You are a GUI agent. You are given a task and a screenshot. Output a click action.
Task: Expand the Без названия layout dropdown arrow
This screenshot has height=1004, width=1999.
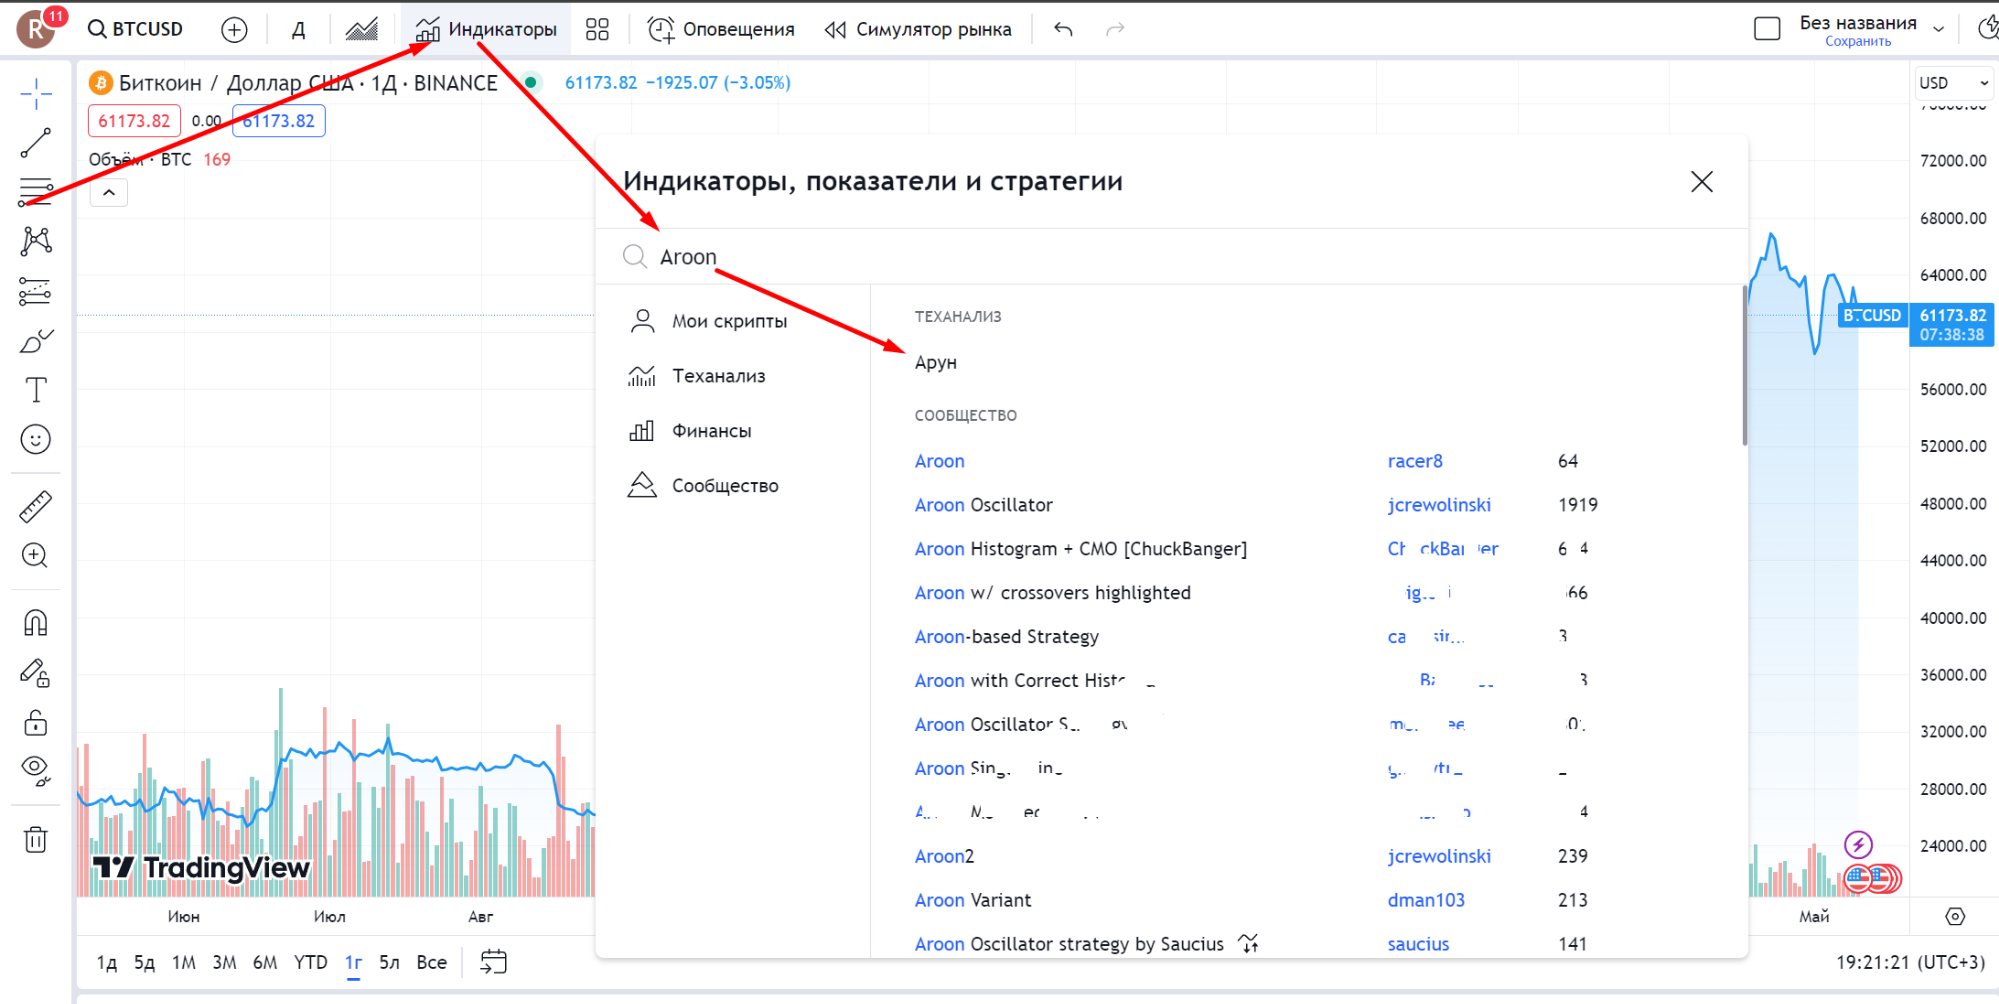click(x=1939, y=29)
